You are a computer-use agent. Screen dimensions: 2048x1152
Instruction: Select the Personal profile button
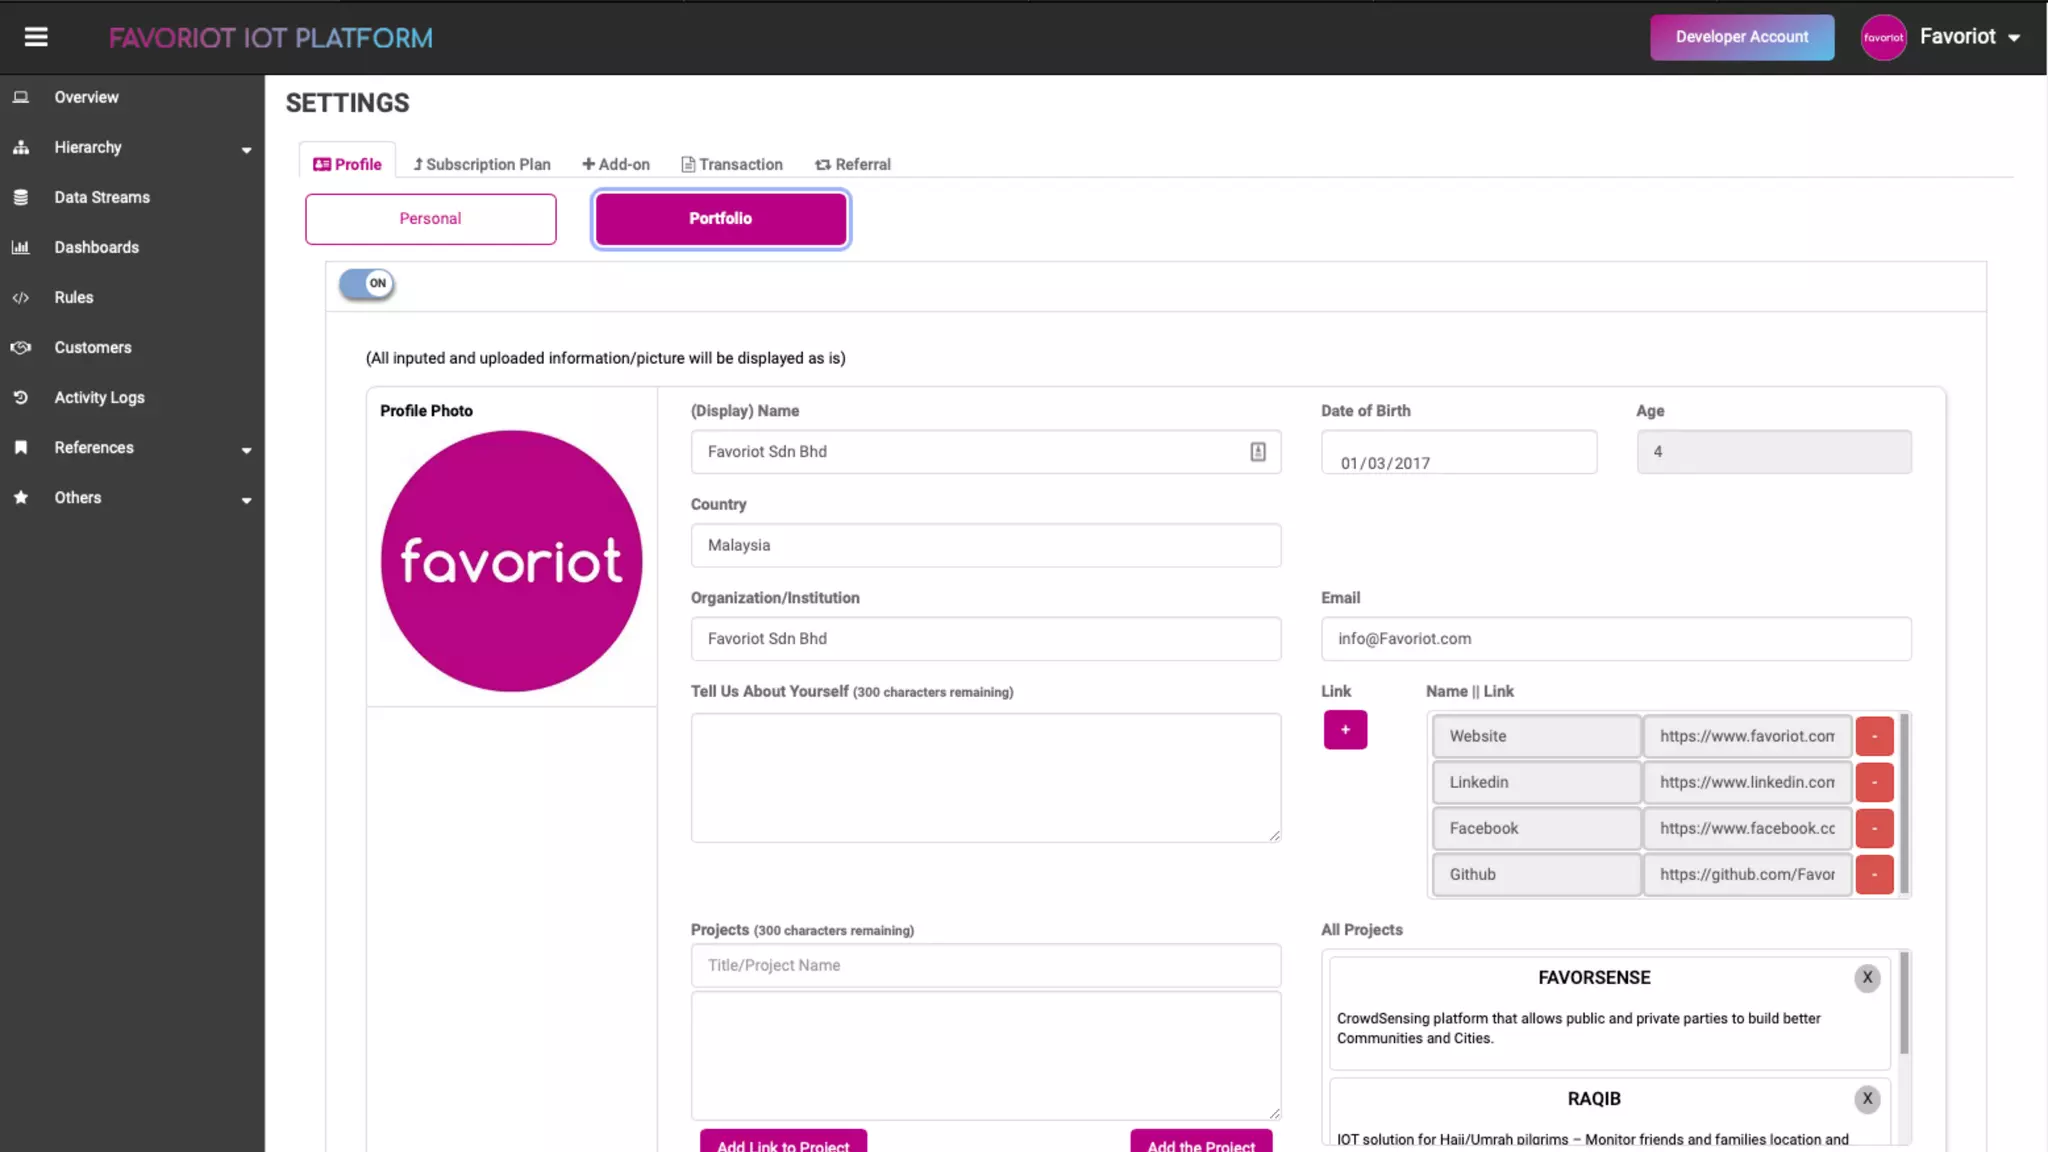(x=430, y=219)
